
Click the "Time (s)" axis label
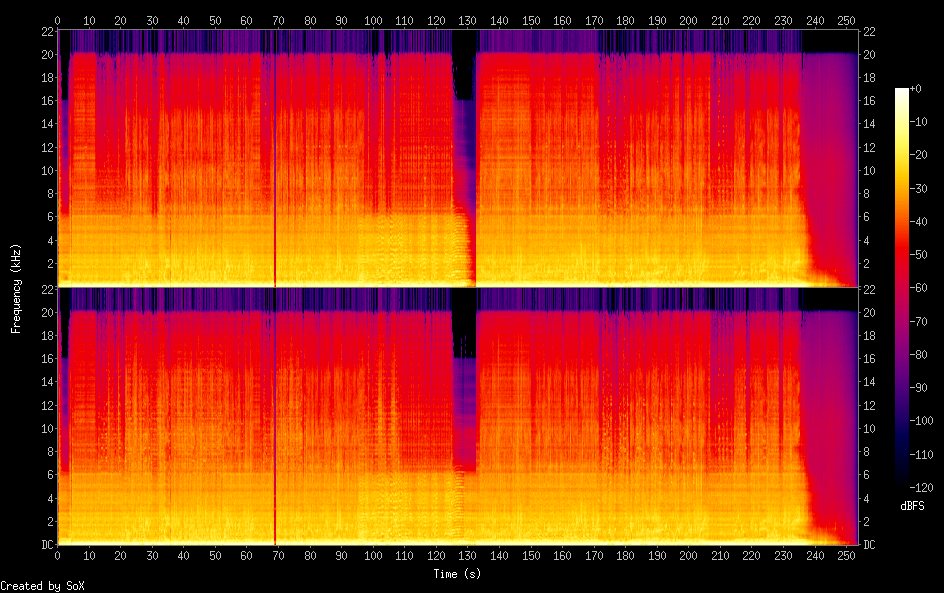click(x=459, y=574)
